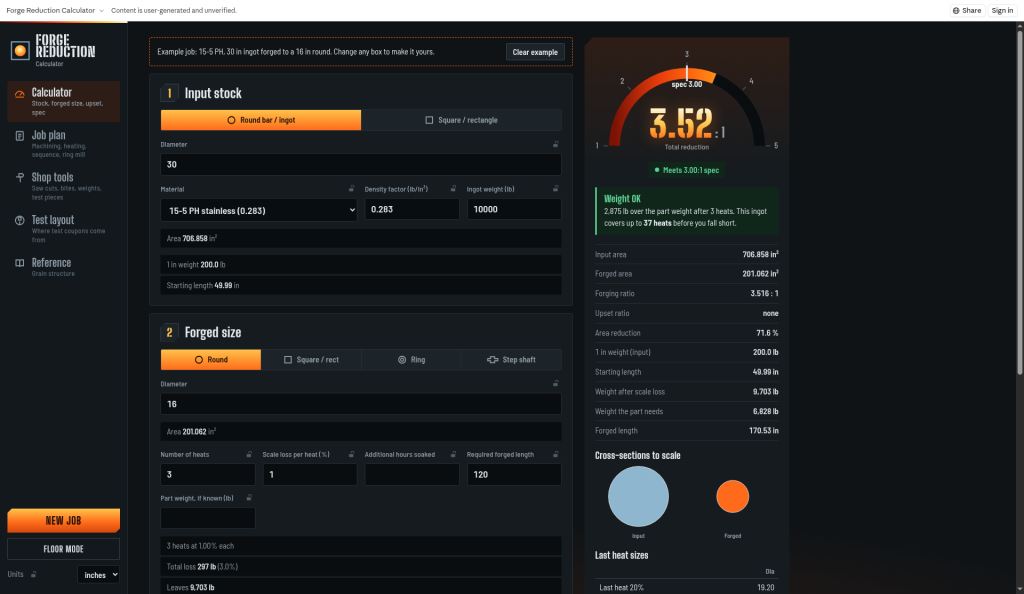Lock the Additional hours soaked field
This screenshot has height=594, width=1024.
(x=453, y=454)
